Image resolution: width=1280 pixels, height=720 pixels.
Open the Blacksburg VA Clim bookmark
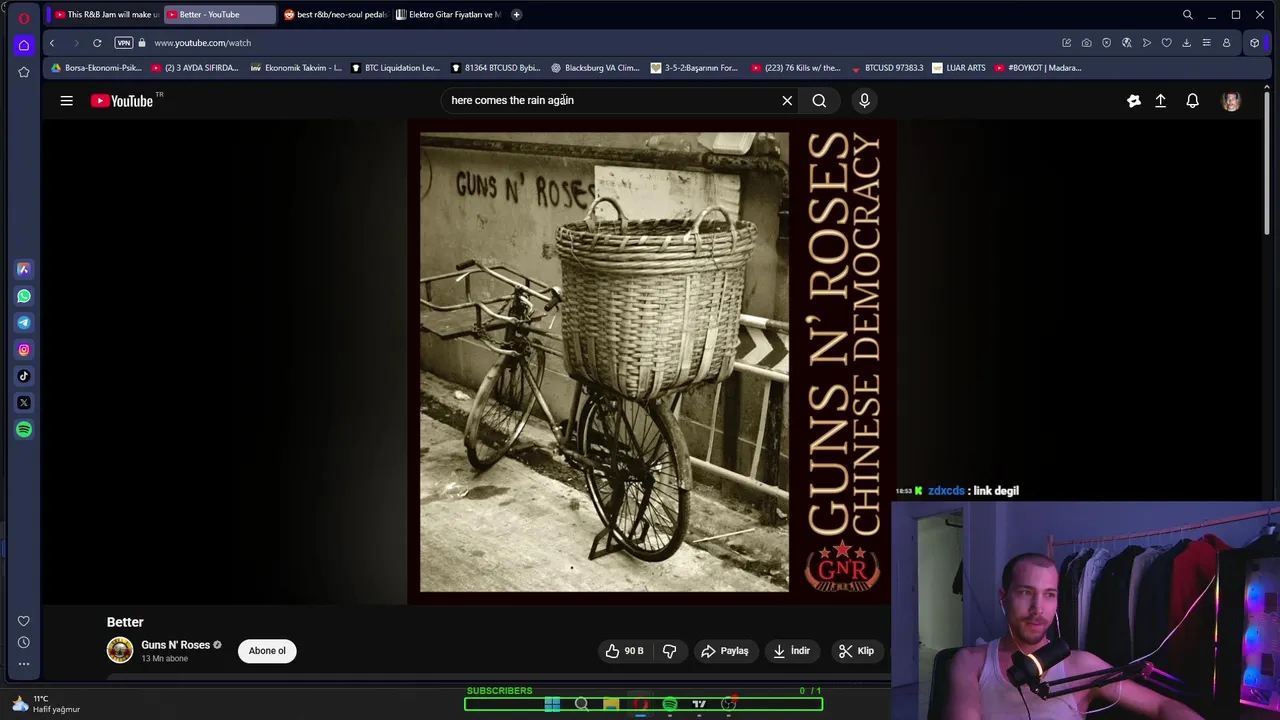595,68
